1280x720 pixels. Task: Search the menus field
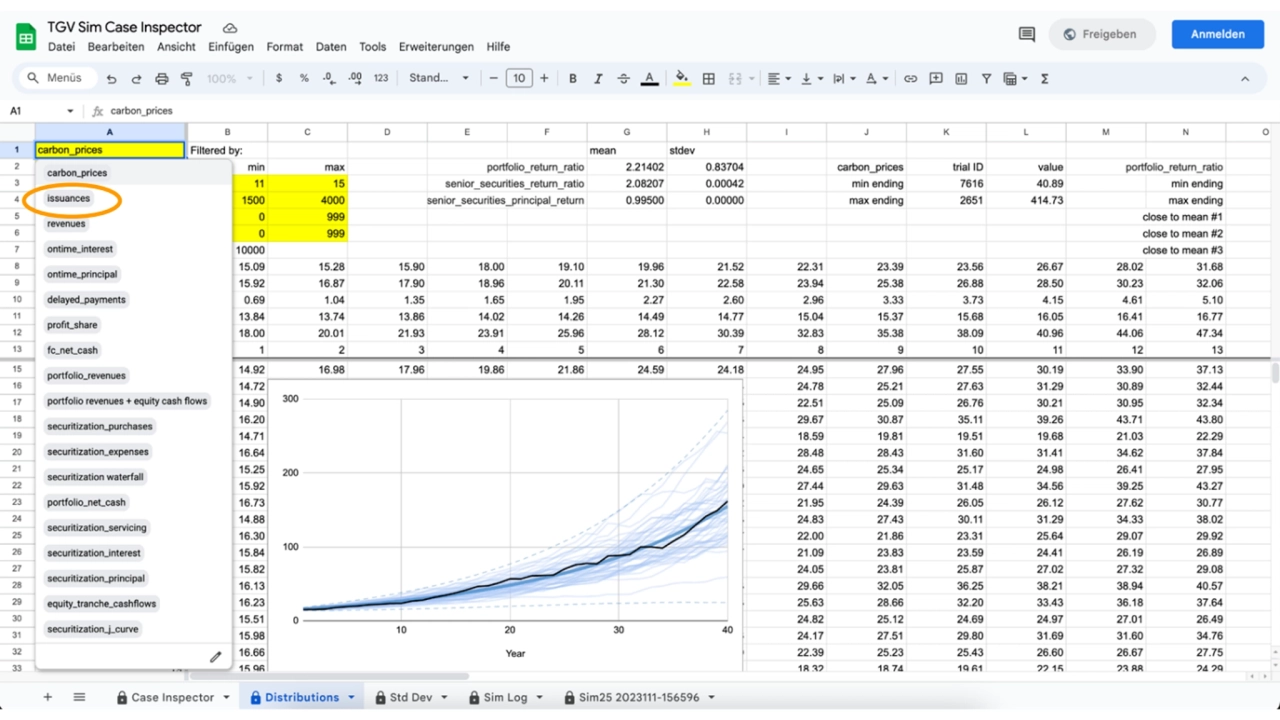(56, 78)
